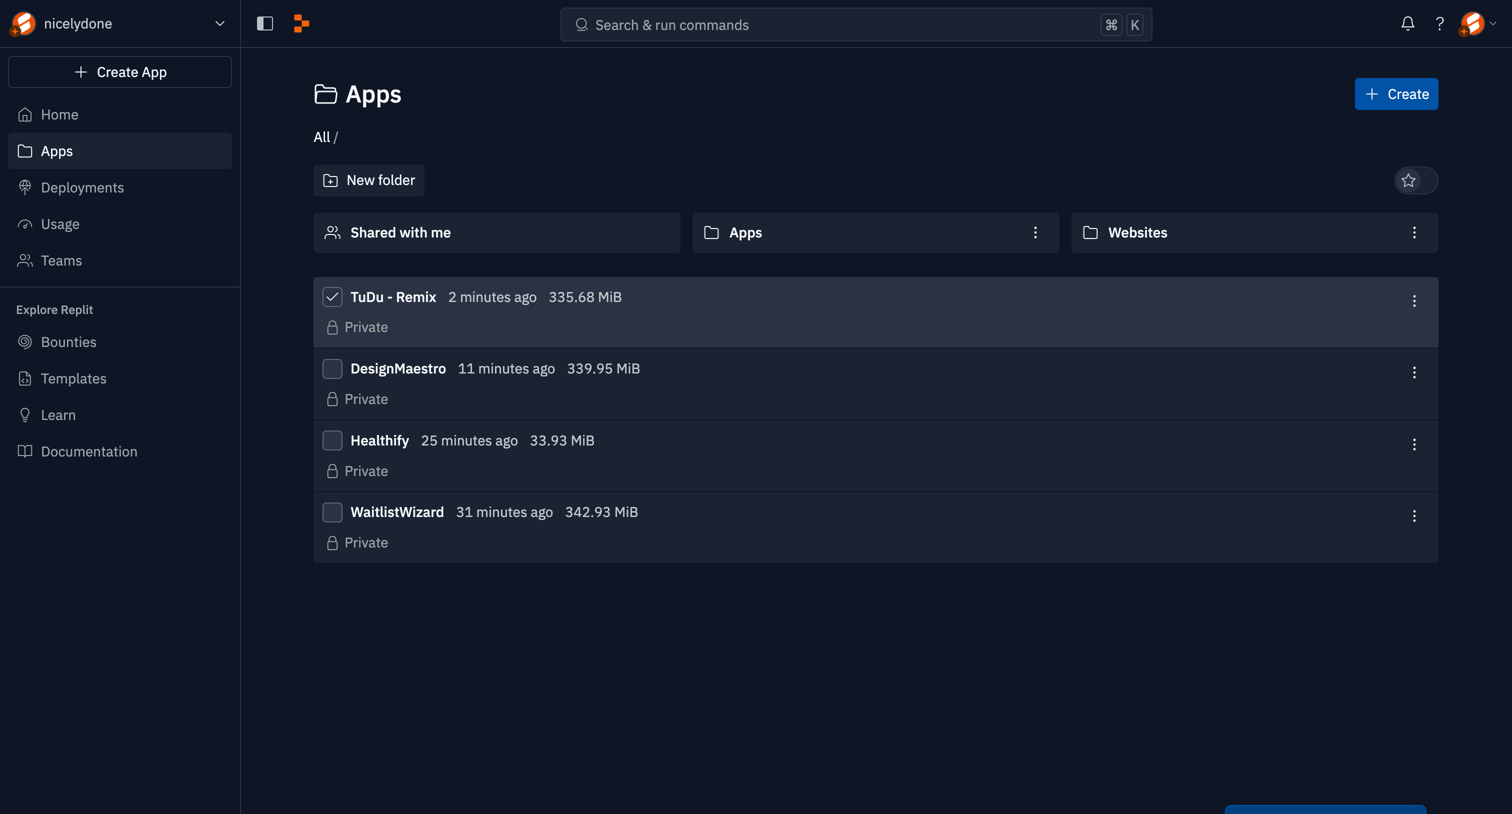Check the Healthify checkbox
The height and width of the screenshot is (814, 1512).
[x=333, y=441]
